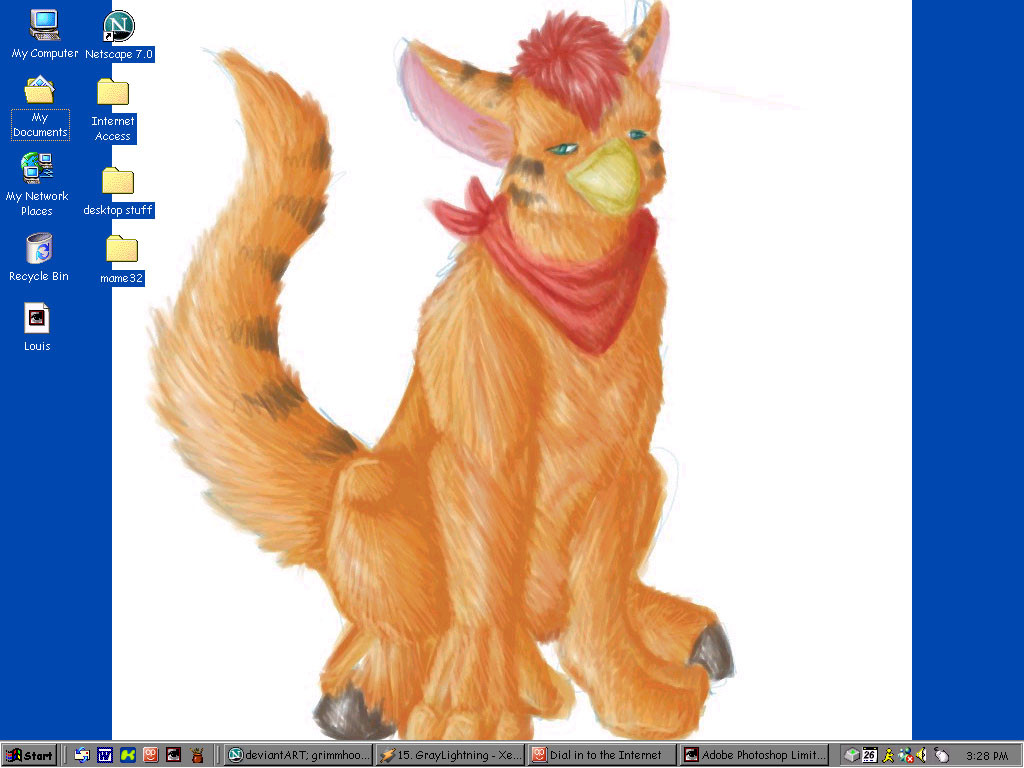This screenshot has height=768, width=1024.
Task: Click the green quick launch icon
Action: [127, 756]
